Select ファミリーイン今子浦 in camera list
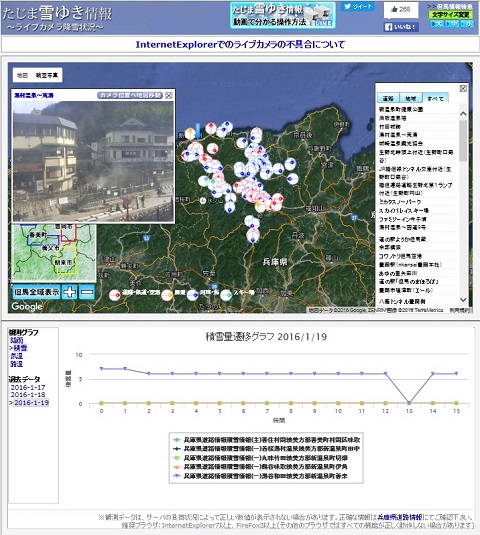The height and width of the screenshot is (535, 480). tap(403, 219)
